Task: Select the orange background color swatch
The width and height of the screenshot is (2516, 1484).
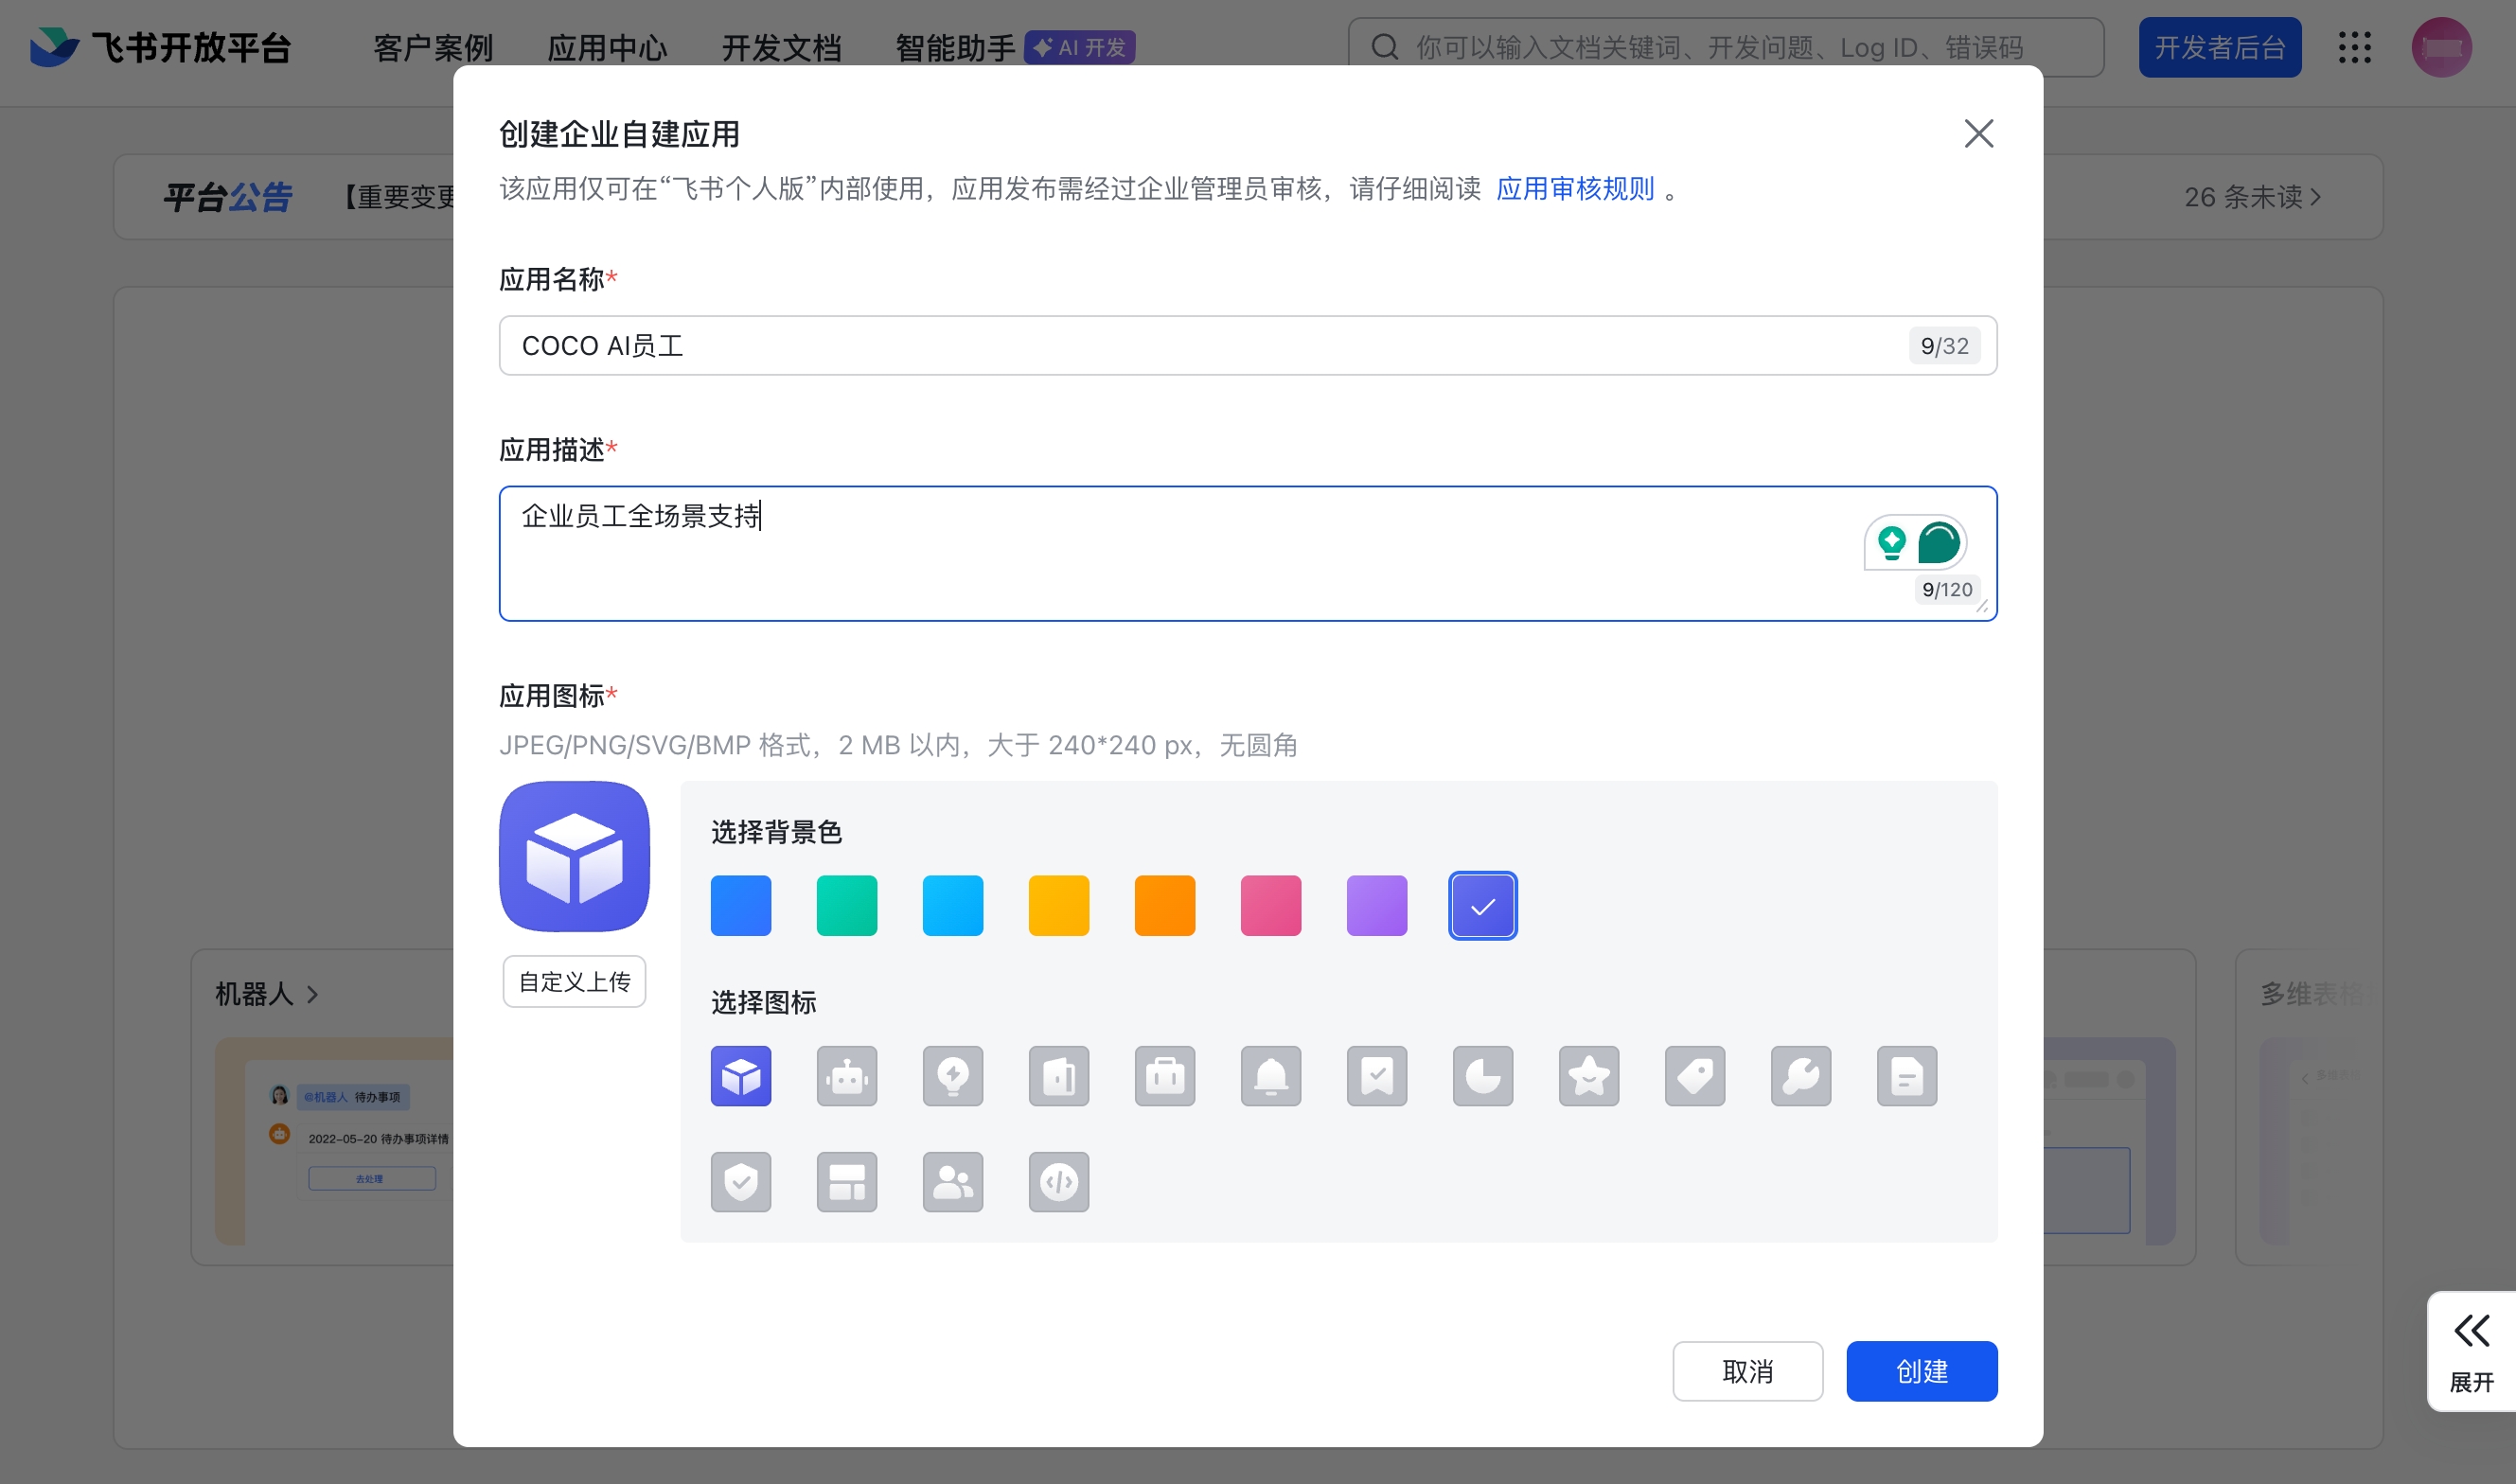Action: tap(1164, 905)
